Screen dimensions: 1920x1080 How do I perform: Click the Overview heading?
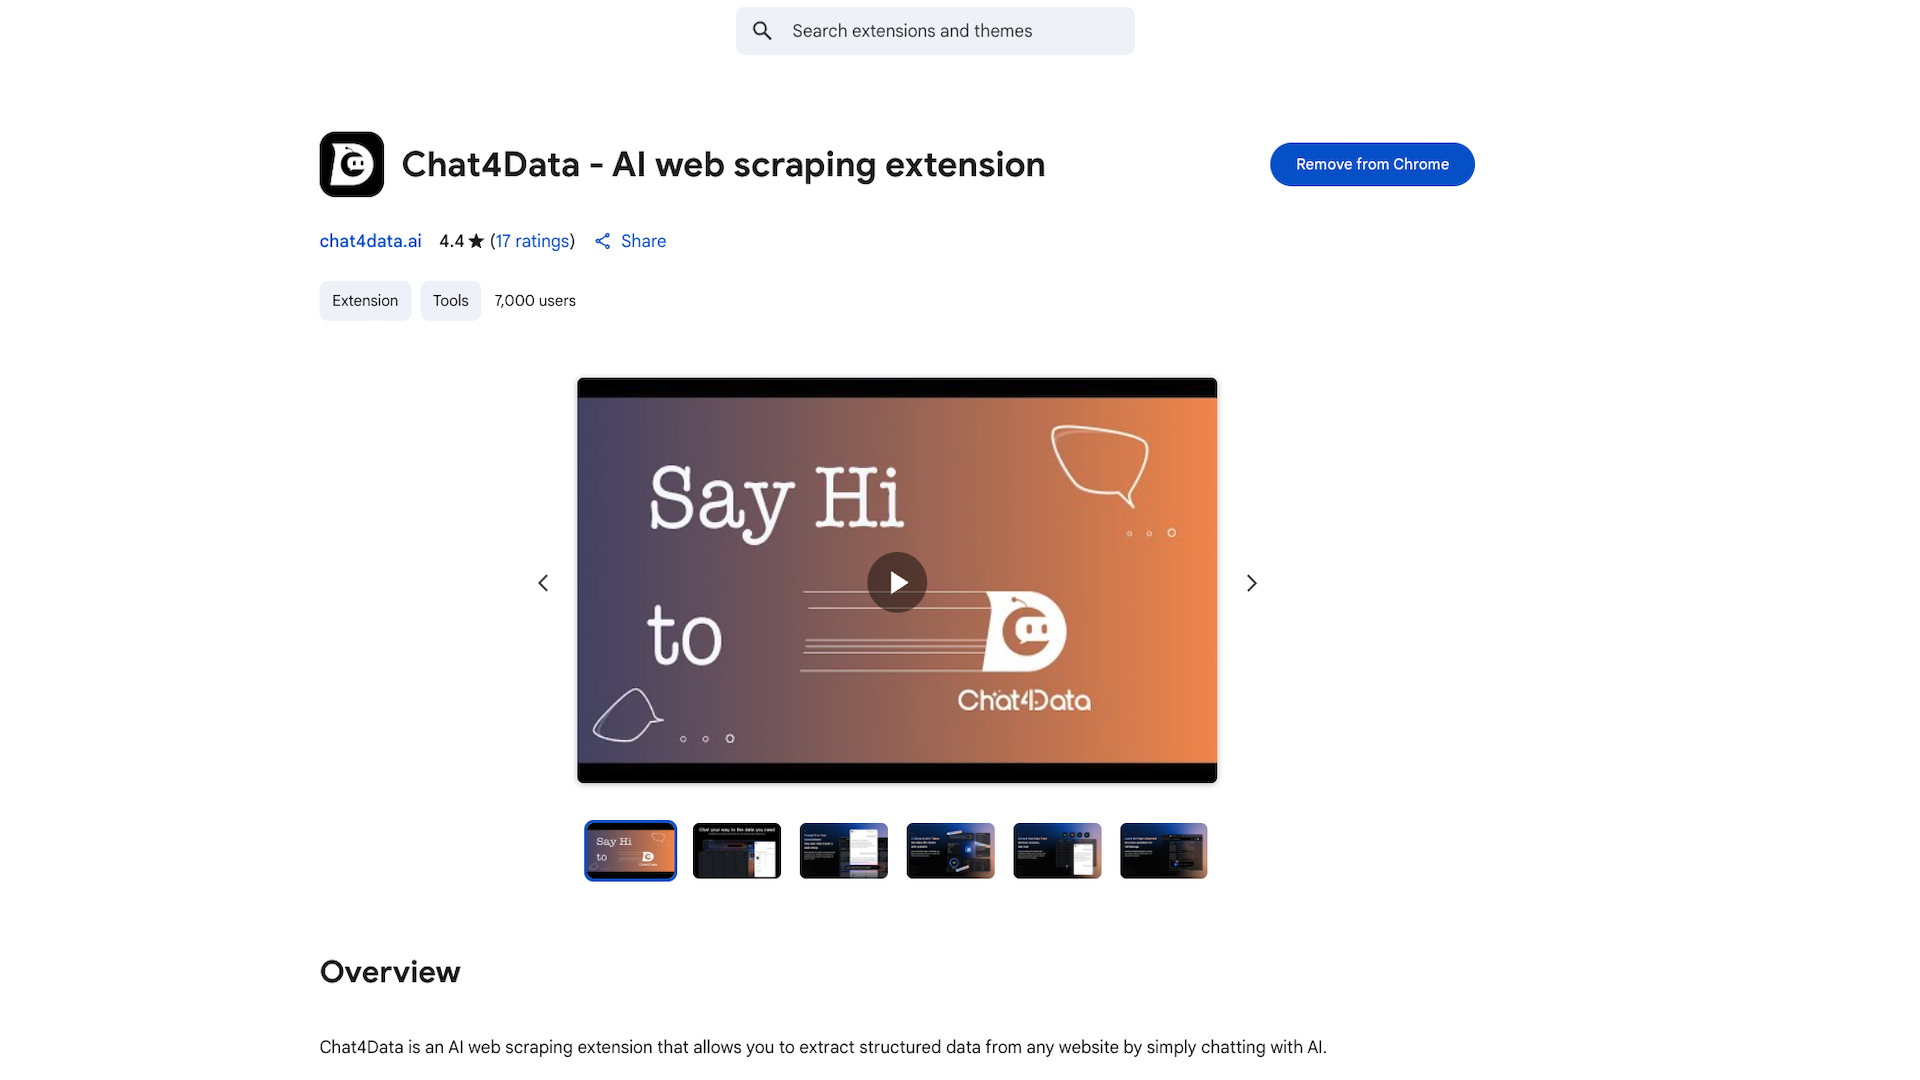[390, 972]
